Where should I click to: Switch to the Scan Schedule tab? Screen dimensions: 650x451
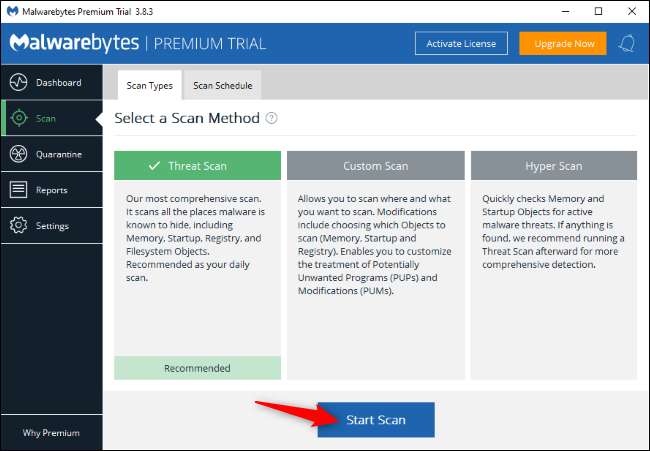(223, 85)
